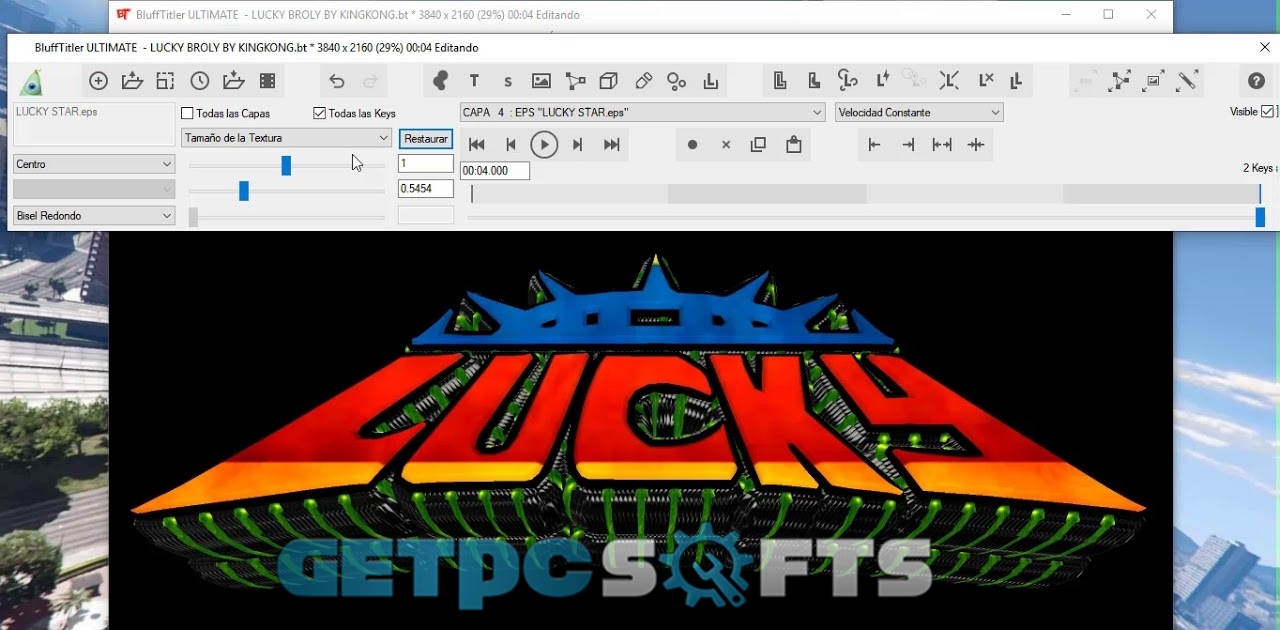Image resolution: width=1280 pixels, height=630 pixels.
Task: Click the L surrounded by arrows icon
Action: [x=950, y=81]
